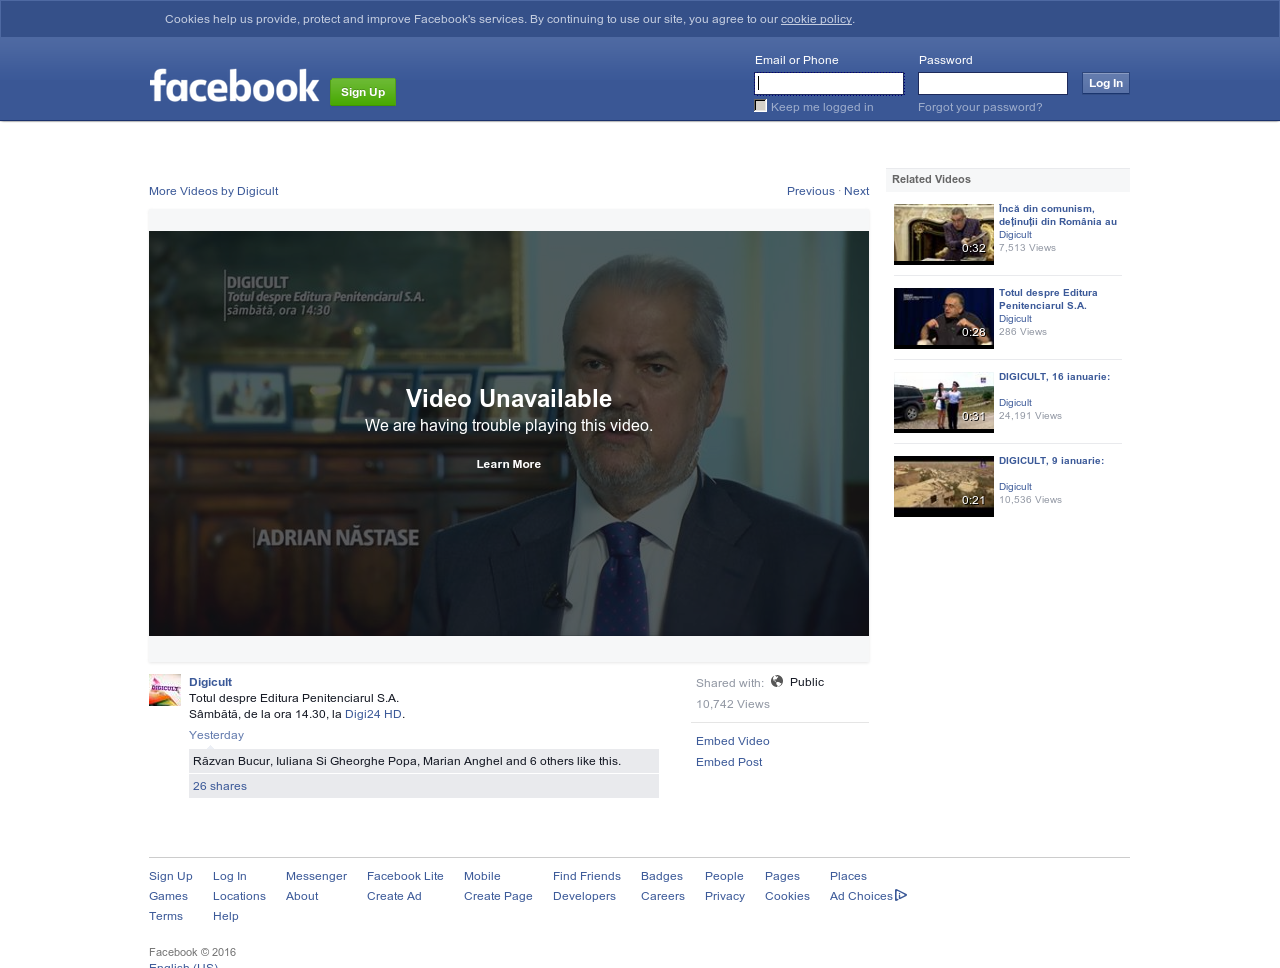The width and height of the screenshot is (1280, 968).
Task: Open Facebook Lite footer link
Action: click(x=405, y=876)
